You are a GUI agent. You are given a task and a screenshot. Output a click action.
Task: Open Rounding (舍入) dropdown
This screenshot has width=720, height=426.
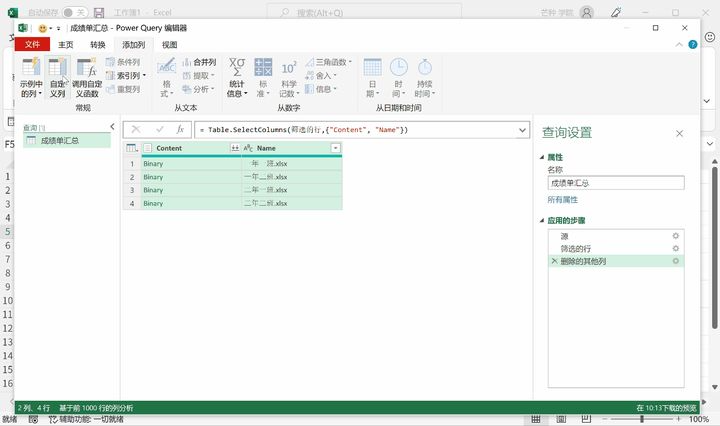click(x=321, y=75)
